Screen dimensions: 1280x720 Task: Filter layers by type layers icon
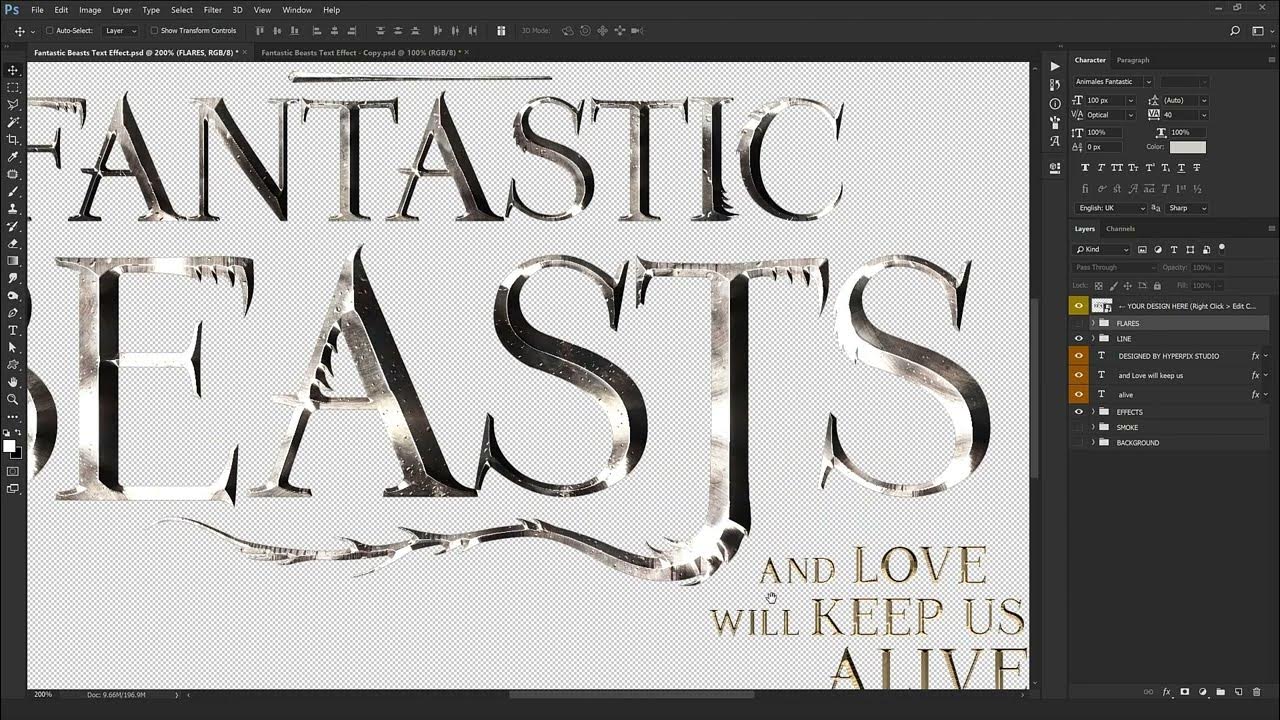(x=1174, y=249)
